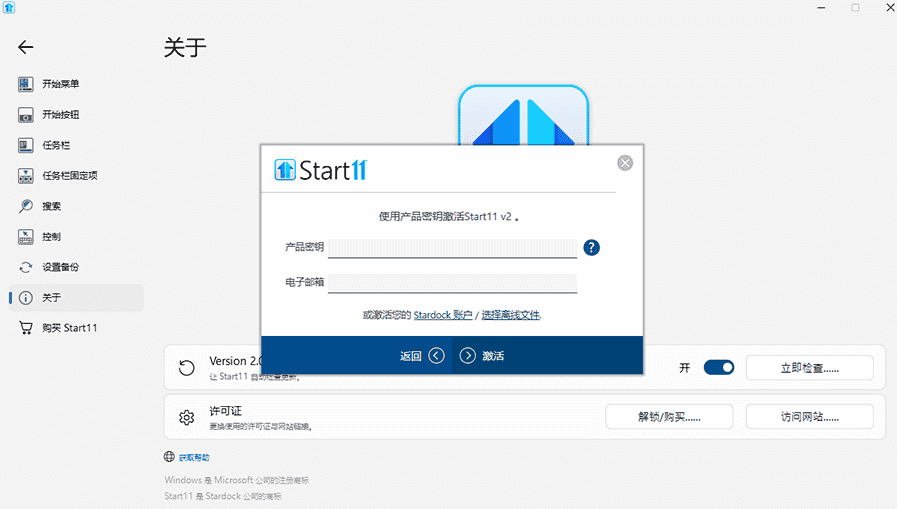Open the 开始按钮 settings page

(x=77, y=115)
